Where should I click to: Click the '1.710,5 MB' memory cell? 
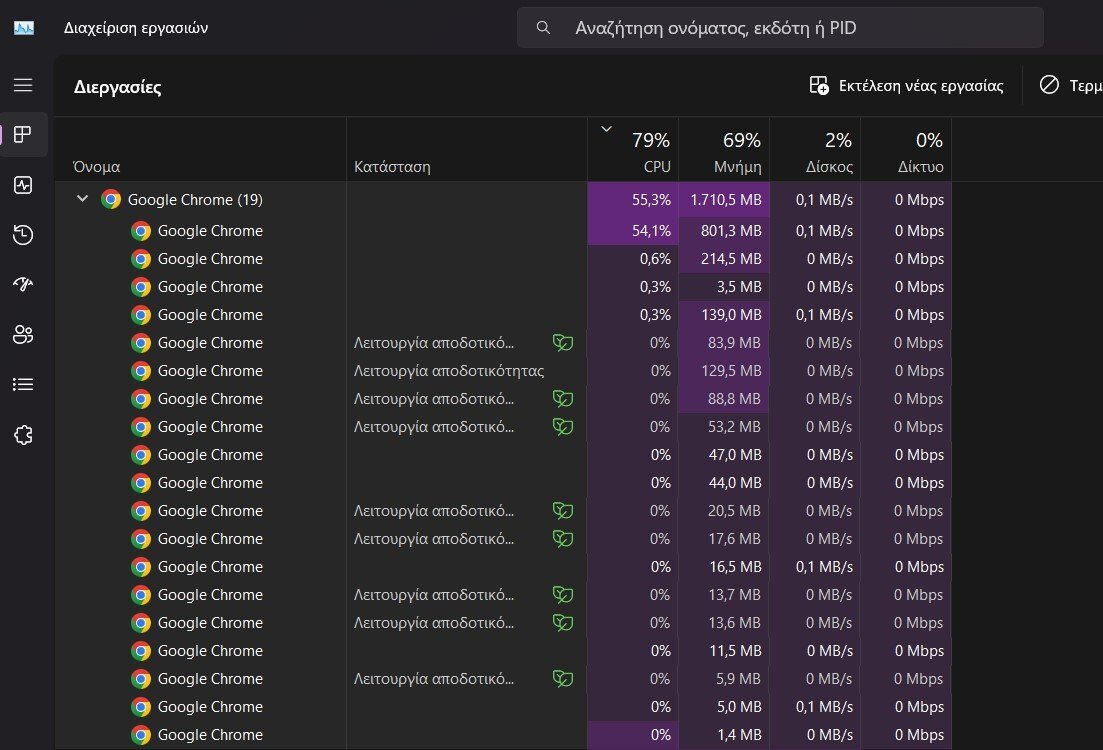(x=724, y=200)
